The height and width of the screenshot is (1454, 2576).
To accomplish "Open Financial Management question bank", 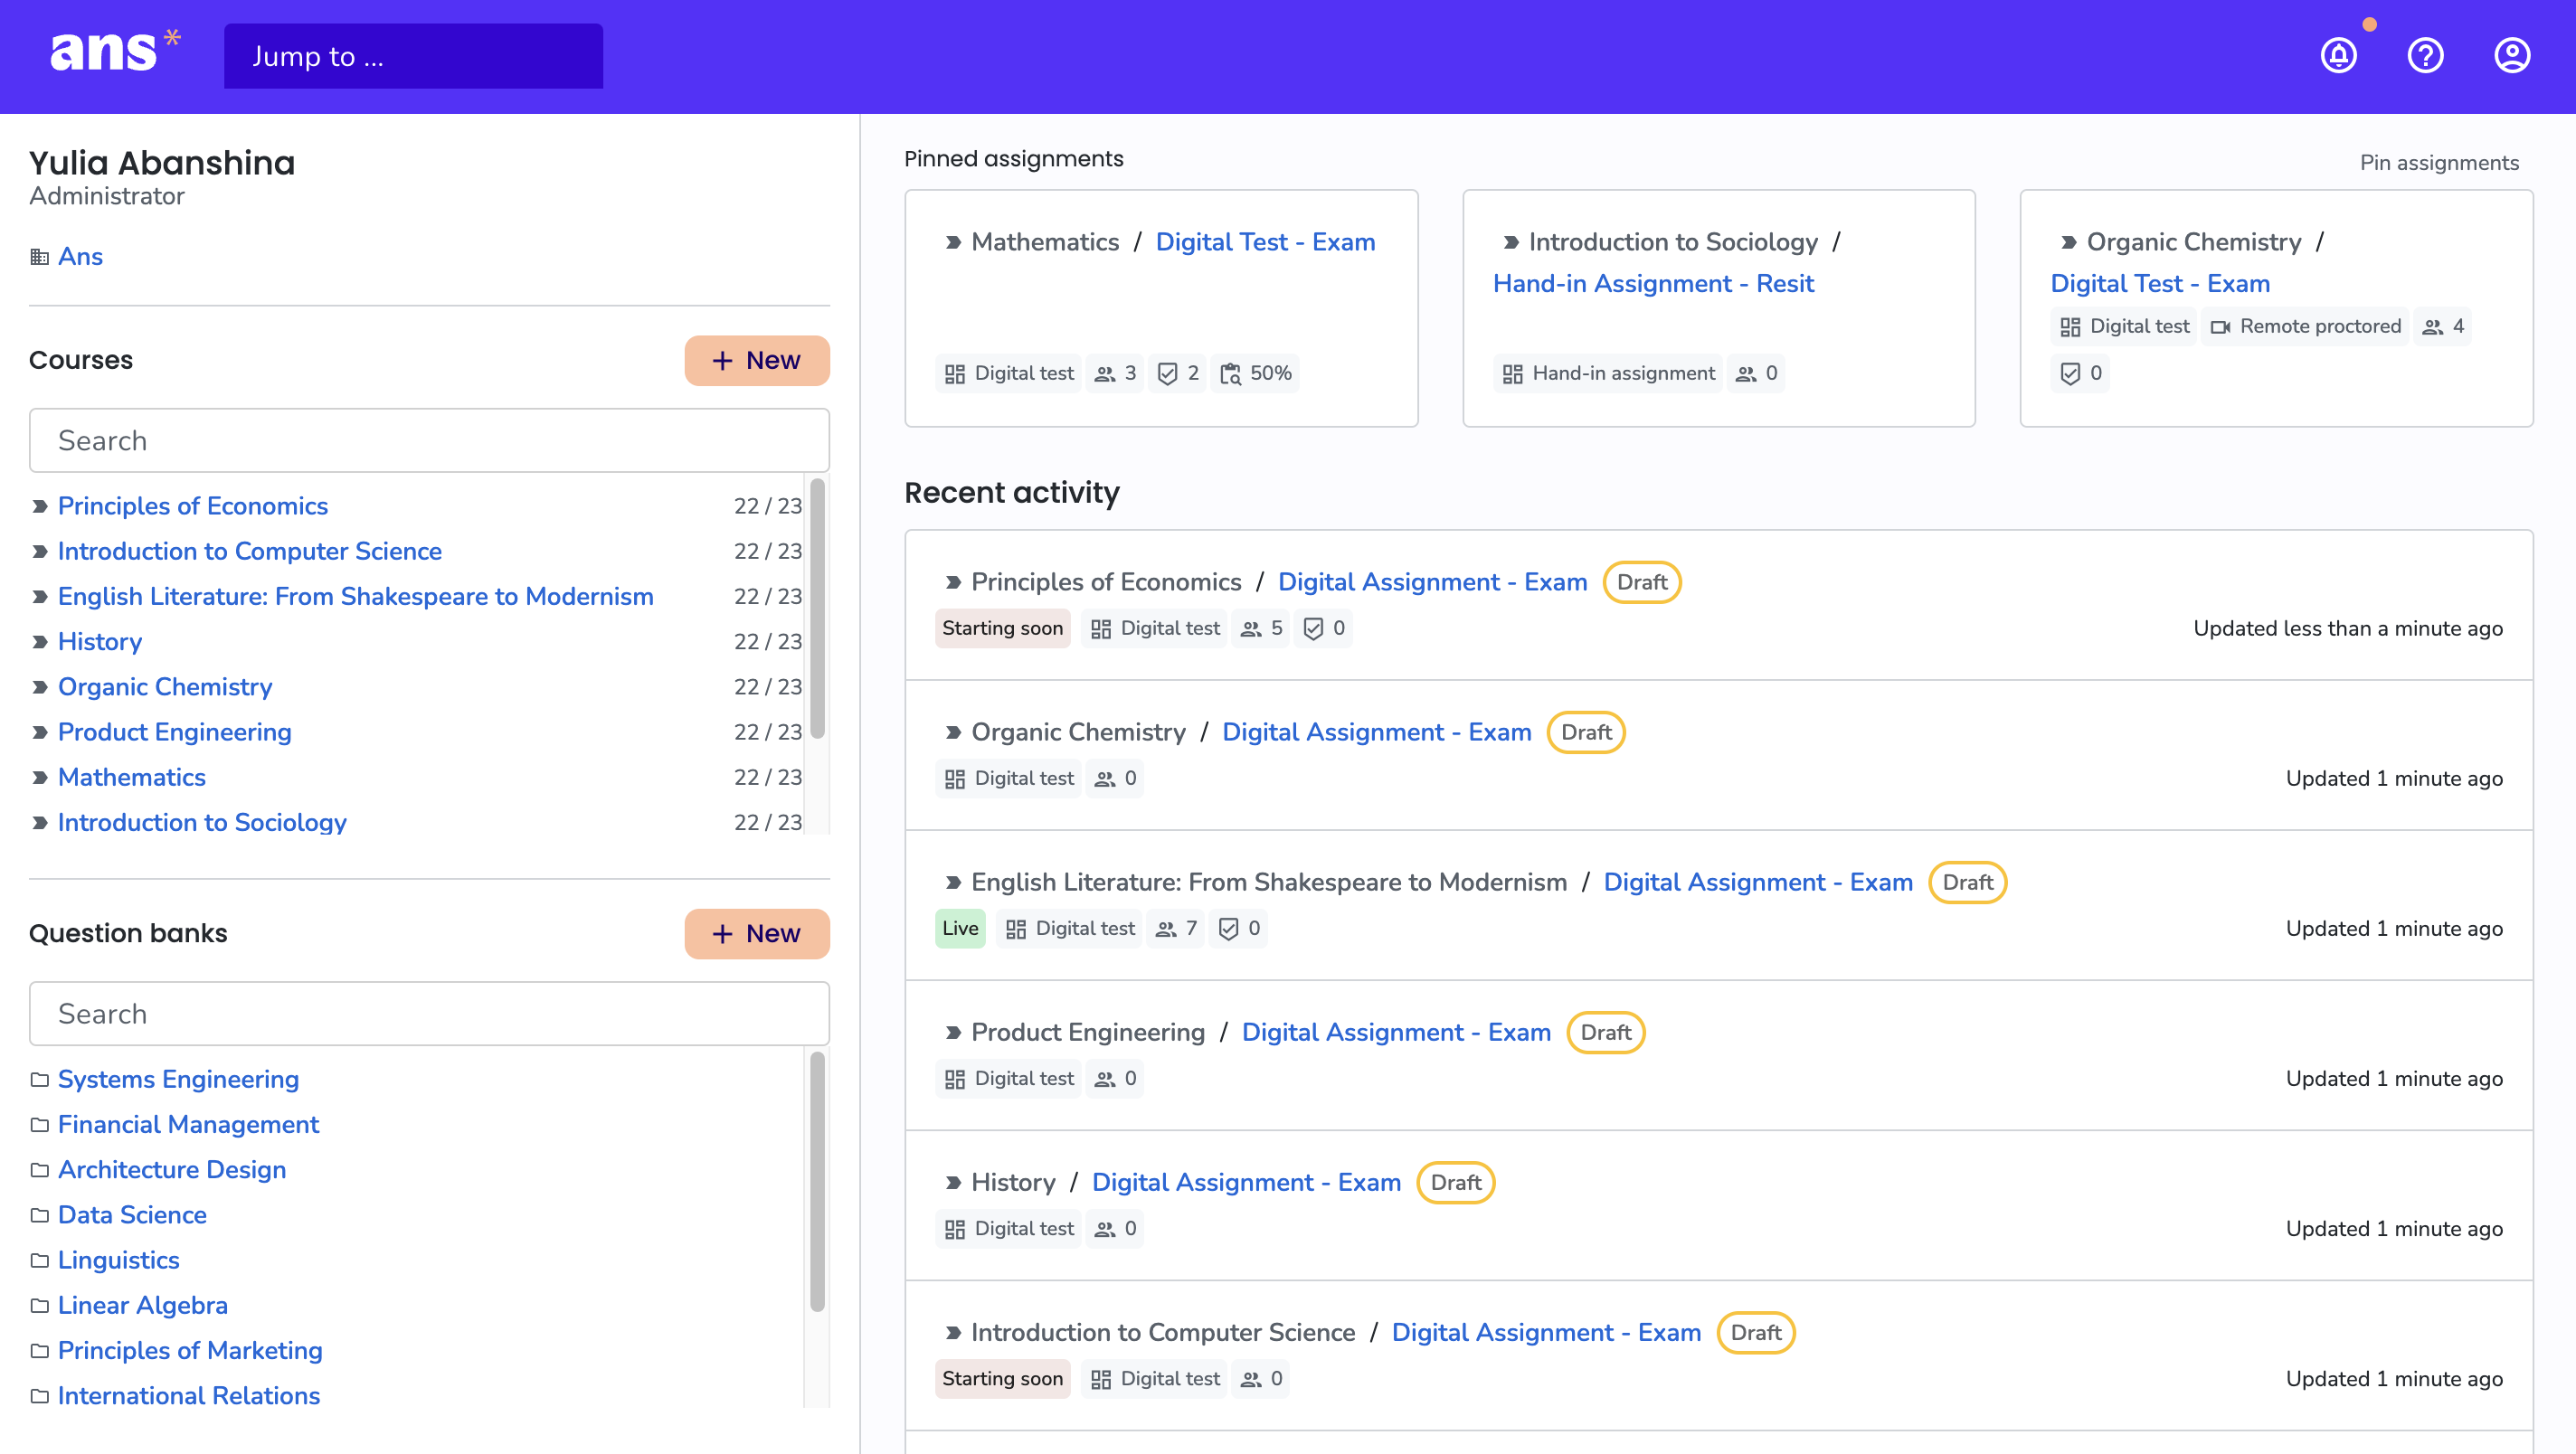I will (188, 1125).
